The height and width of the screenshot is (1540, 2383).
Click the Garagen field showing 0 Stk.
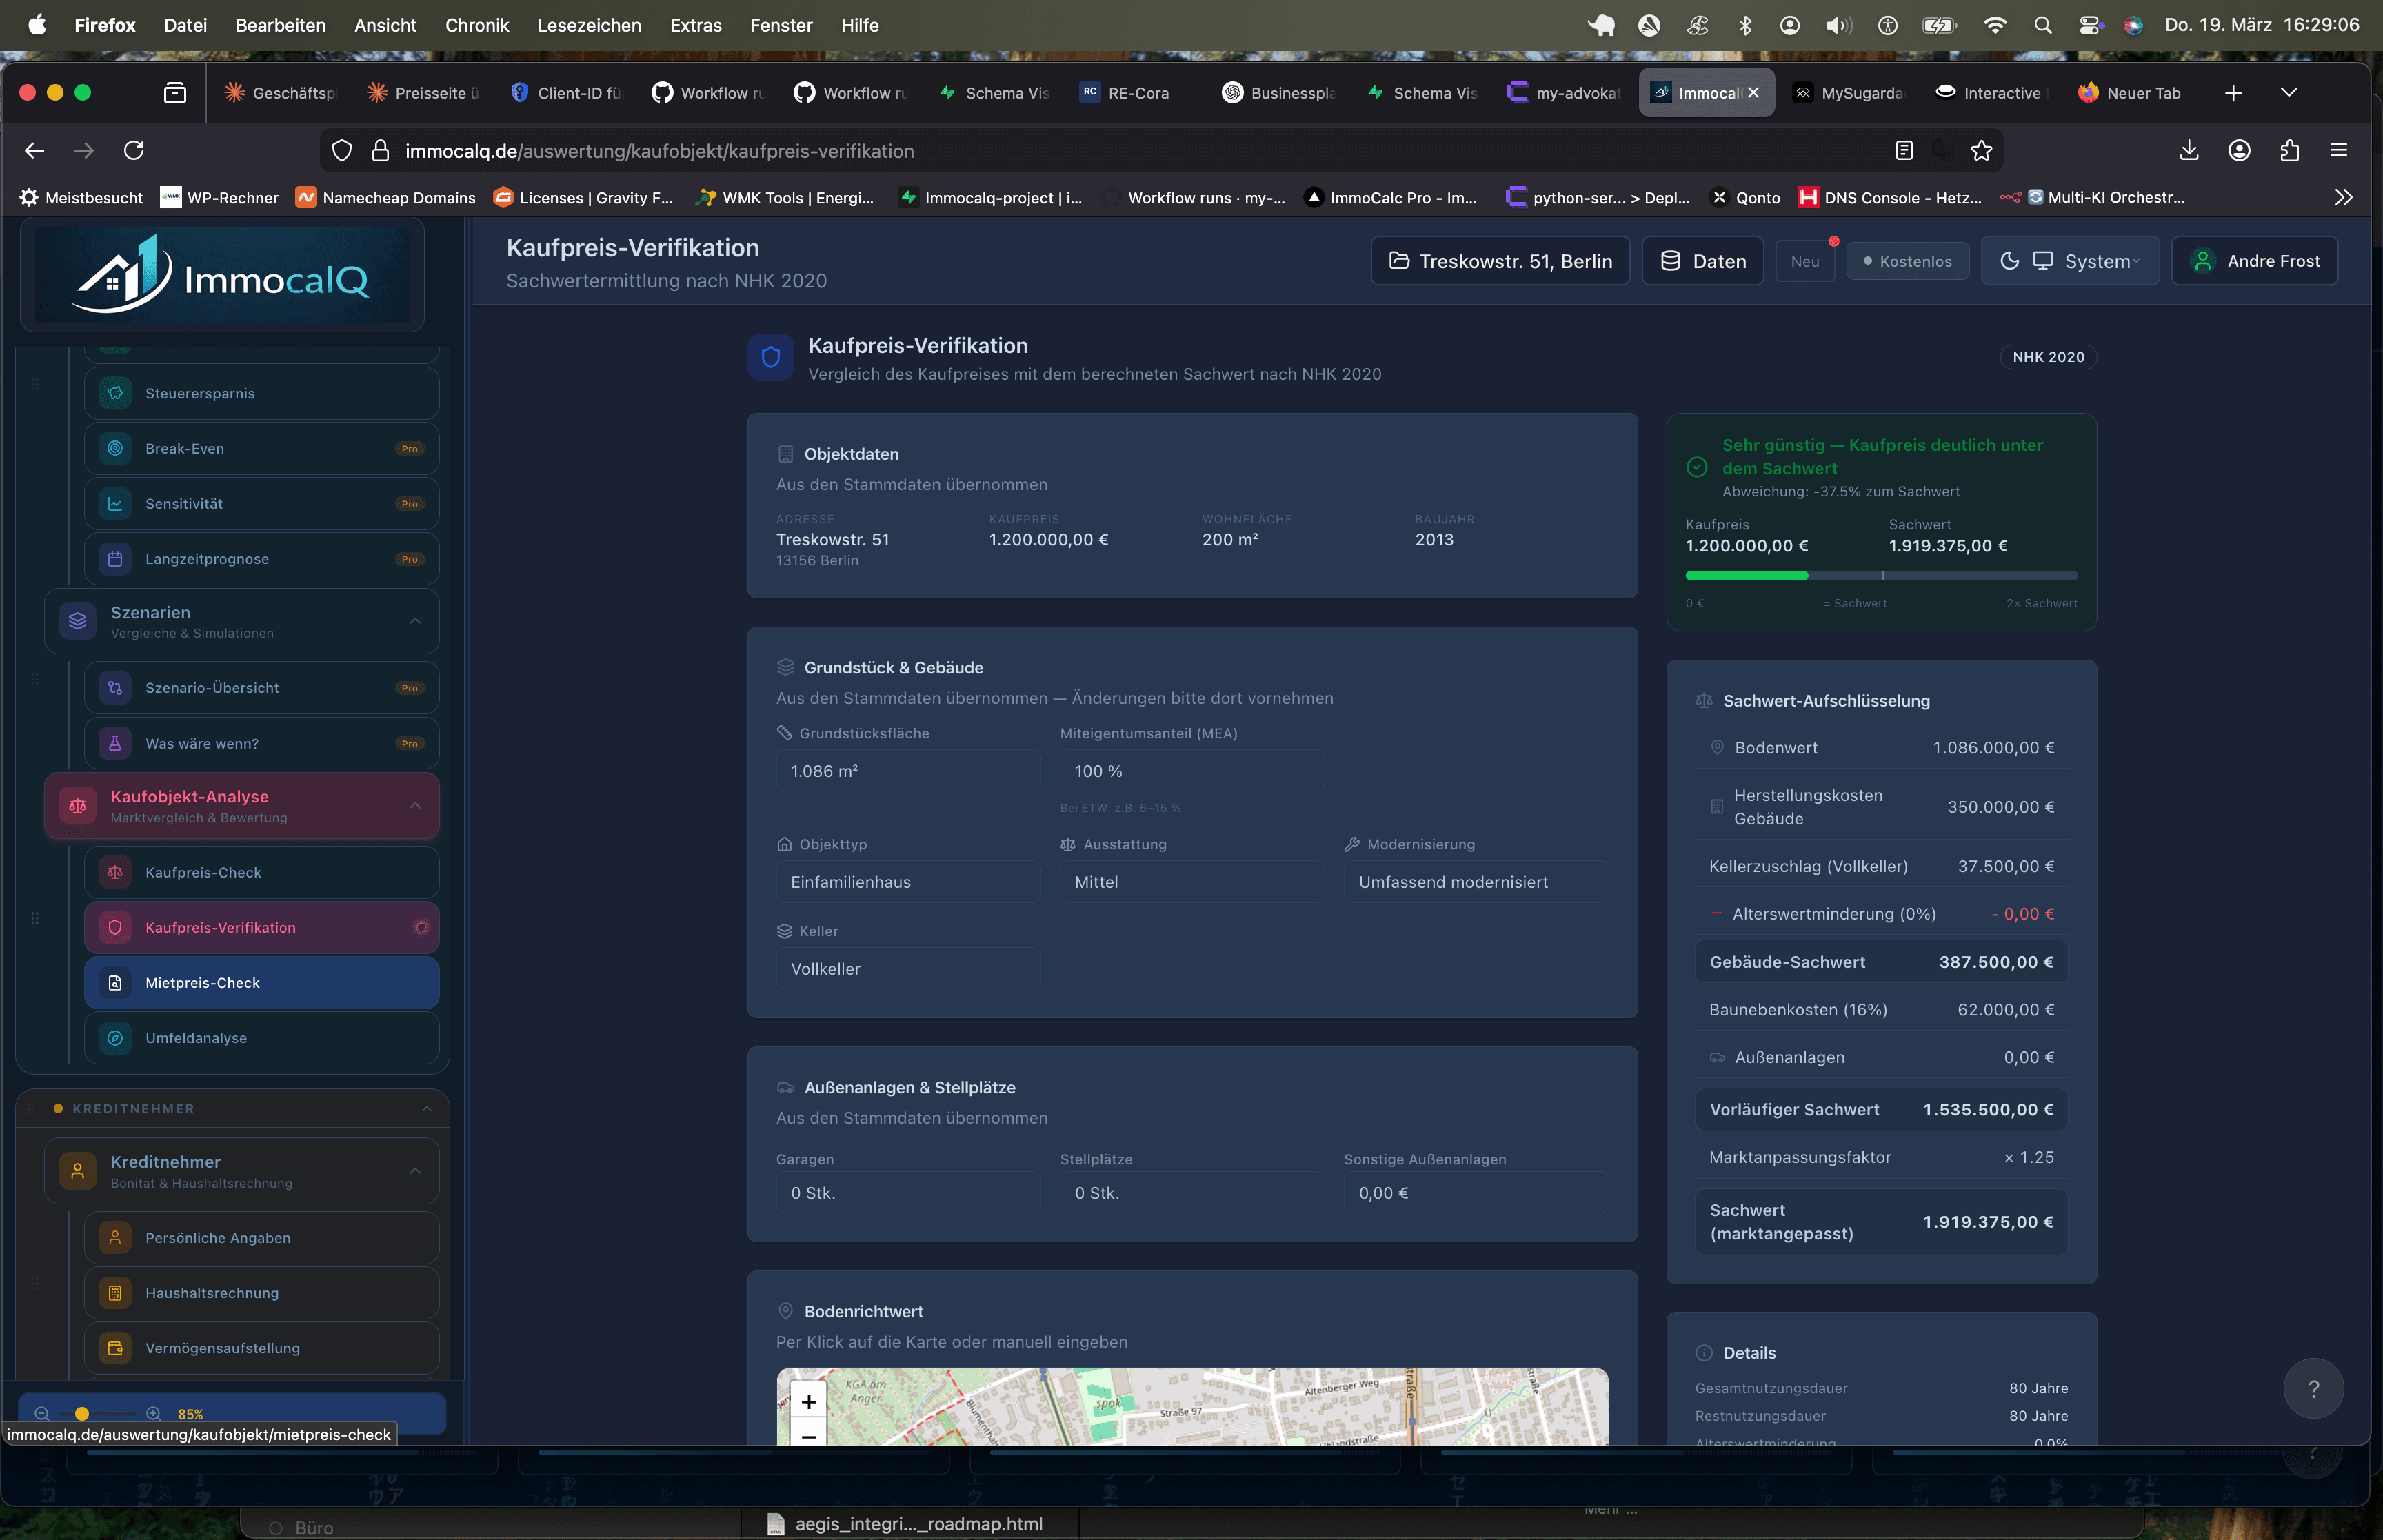(x=908, y=1193)
